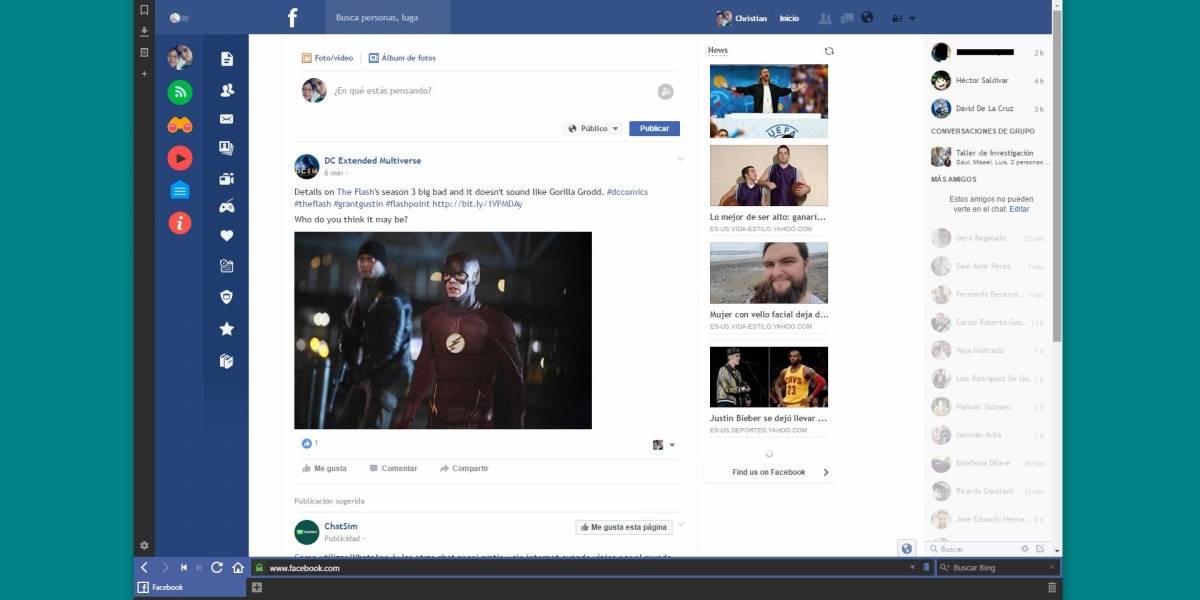Open friend requests icon in header
1200x600 pixels.
click(825, 18)
